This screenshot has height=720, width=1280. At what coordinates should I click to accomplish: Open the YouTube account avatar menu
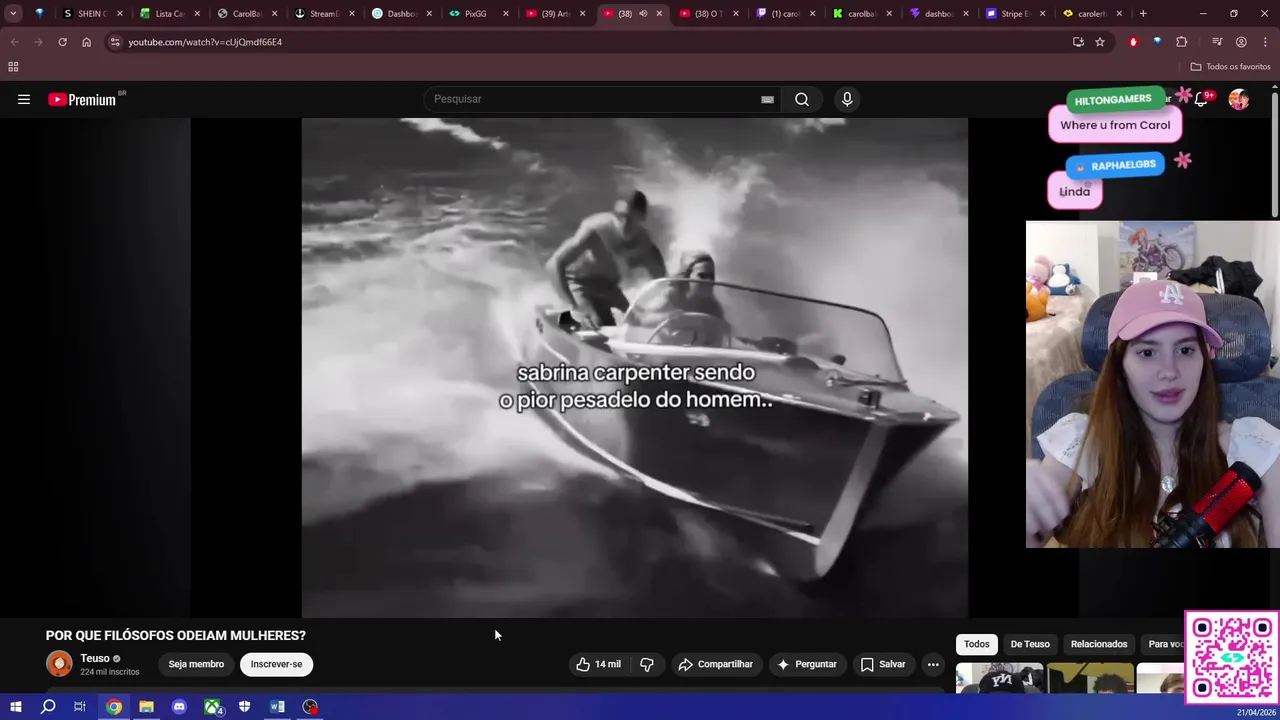point(1239,99)
